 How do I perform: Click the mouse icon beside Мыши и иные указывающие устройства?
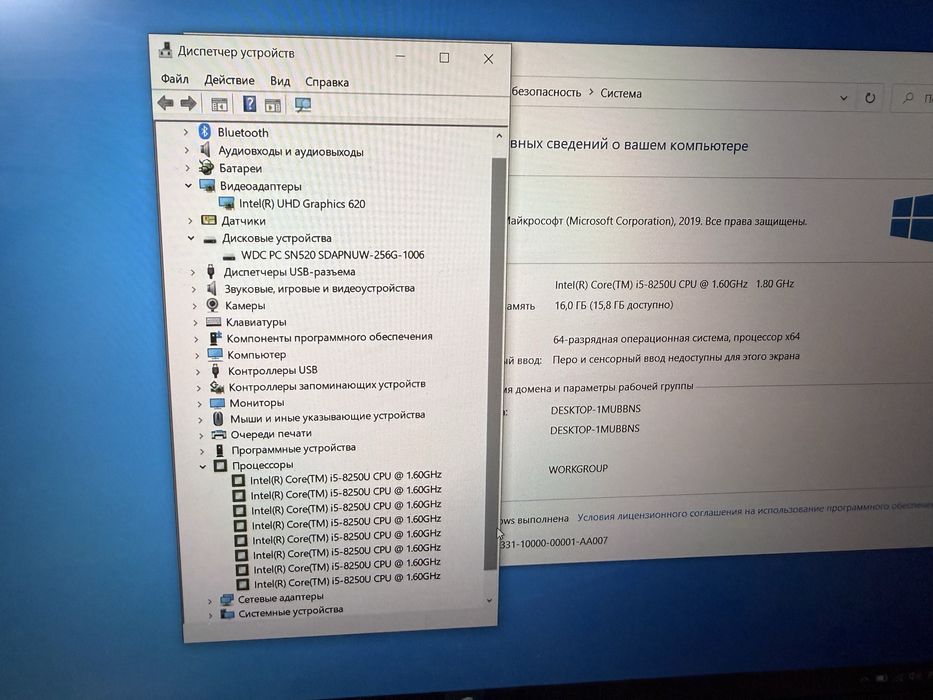[x=218, y=418]
